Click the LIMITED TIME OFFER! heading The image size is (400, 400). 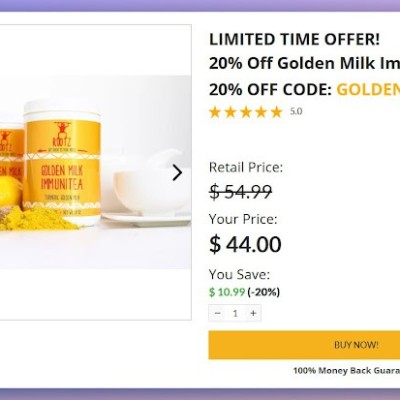pos(294,39)
